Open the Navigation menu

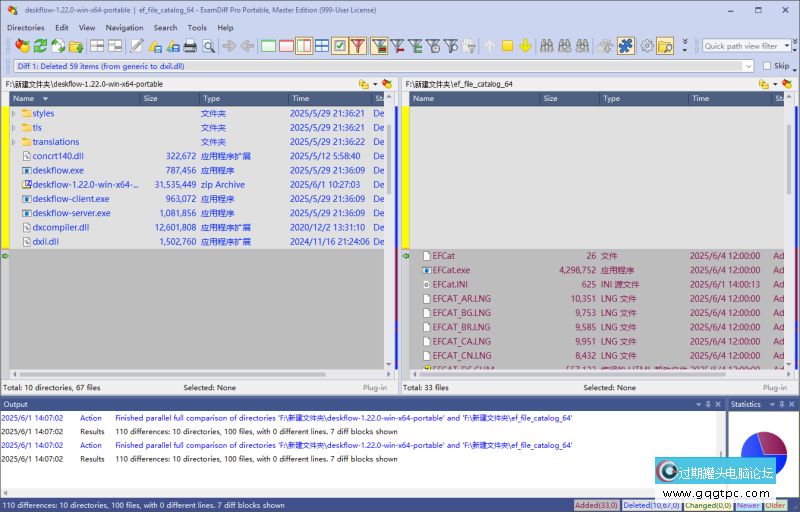(x=124, y=28)
